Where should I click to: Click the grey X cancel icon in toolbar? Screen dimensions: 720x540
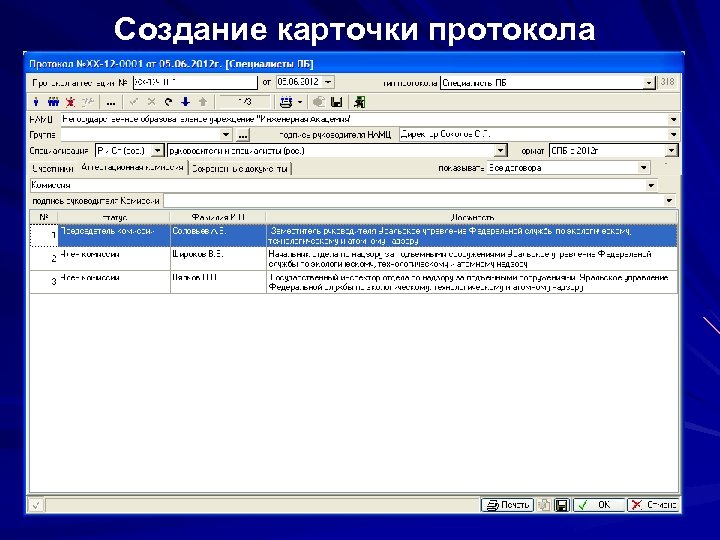[151, 102]
